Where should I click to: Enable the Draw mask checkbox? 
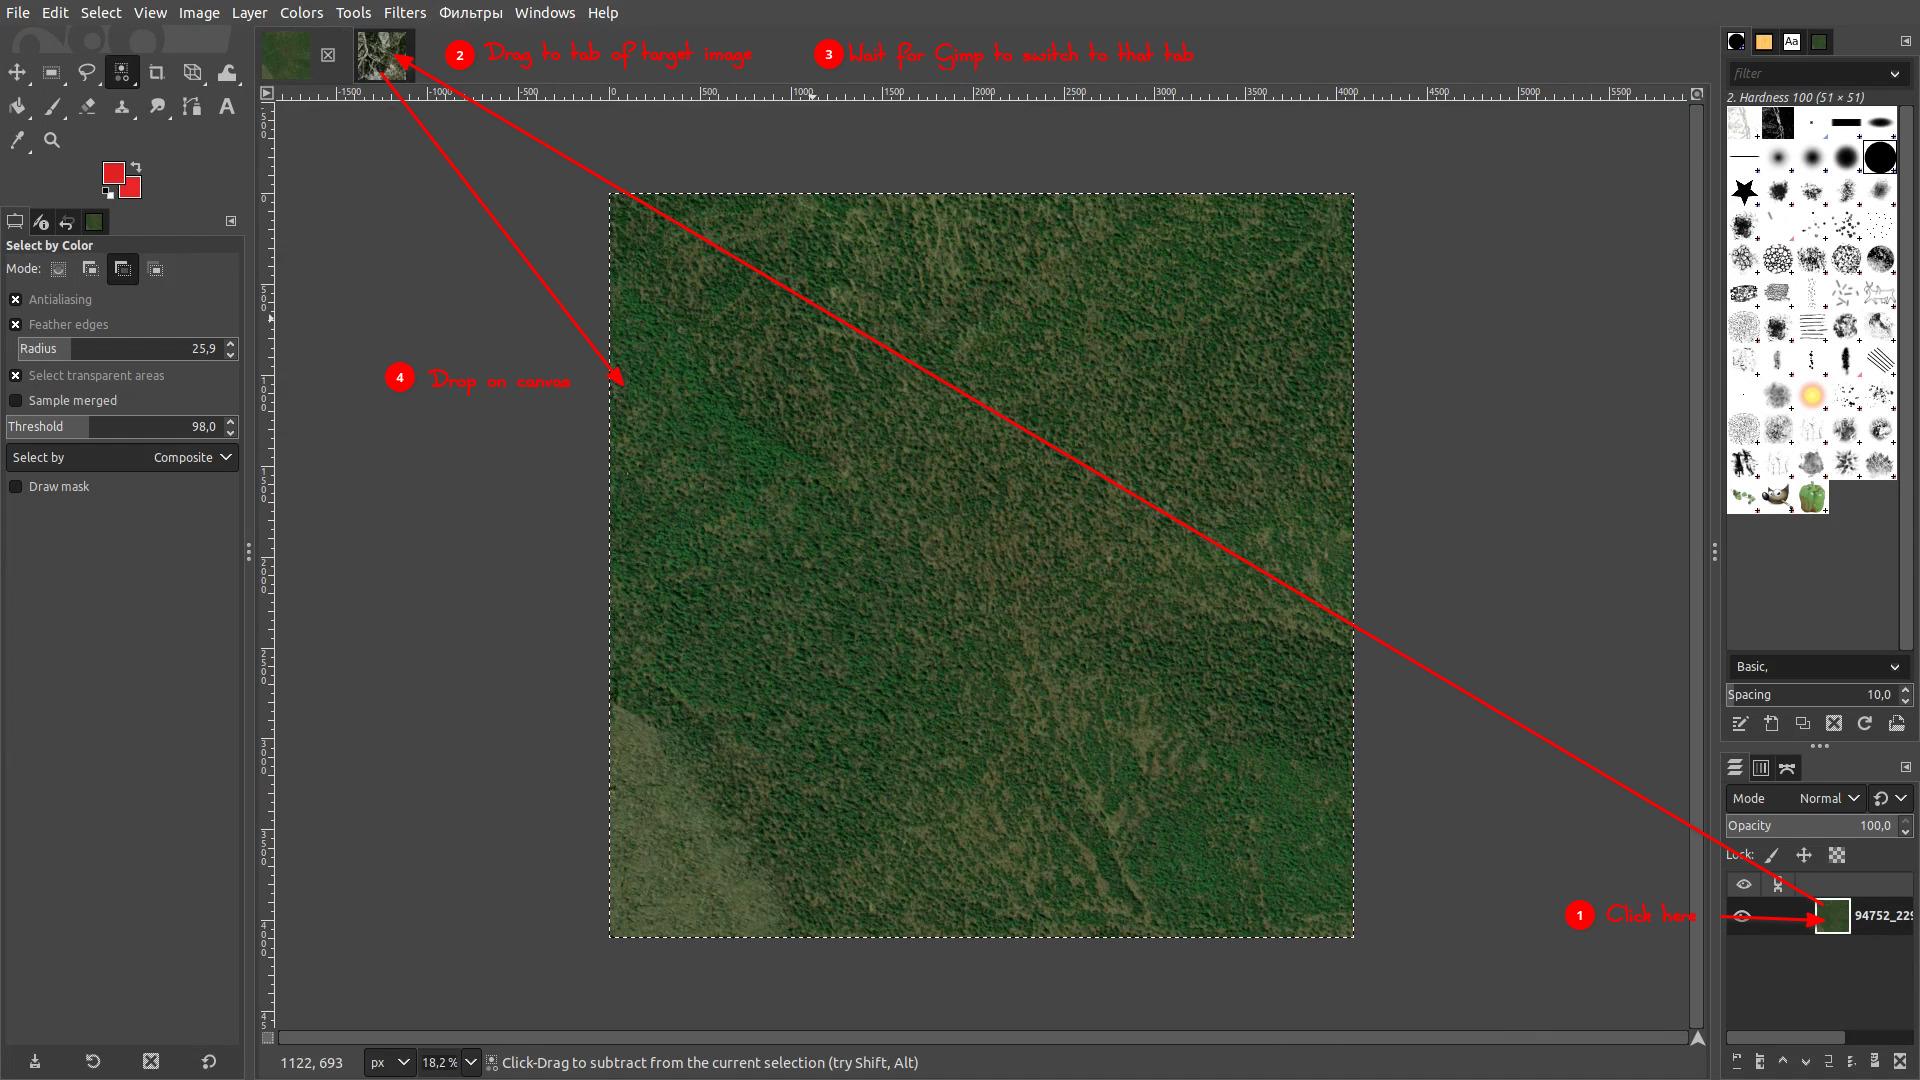[16, 486]
